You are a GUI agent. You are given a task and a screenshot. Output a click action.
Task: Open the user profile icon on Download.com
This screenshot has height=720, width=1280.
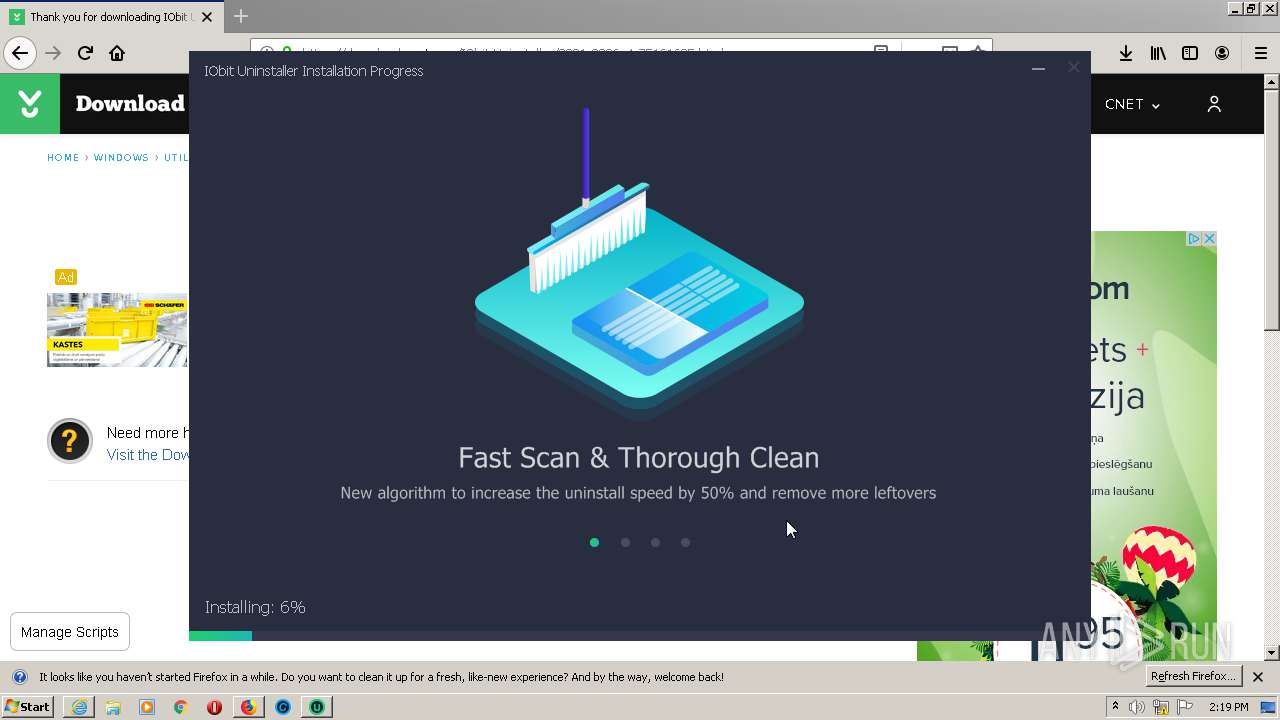coord(1214,104)
